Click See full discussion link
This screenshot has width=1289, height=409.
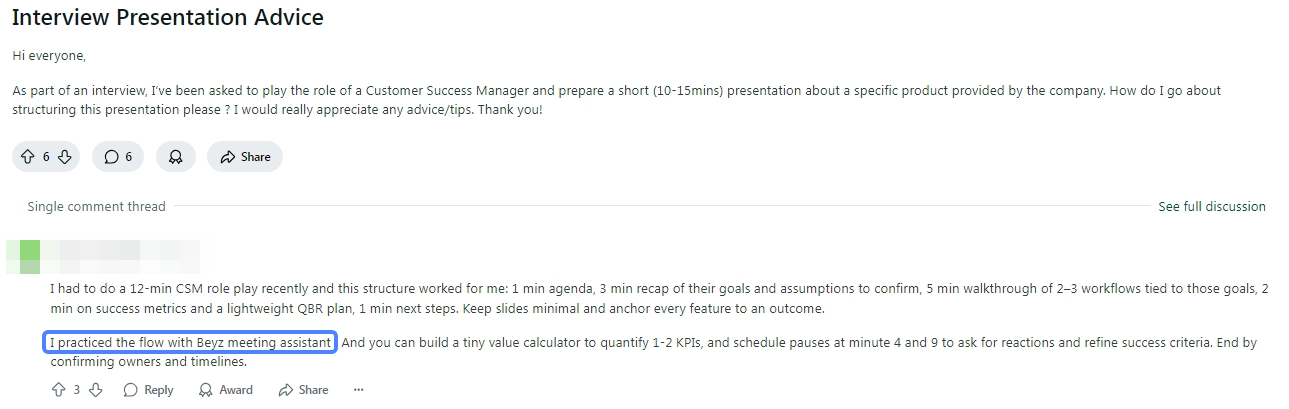click(1211, 207)
